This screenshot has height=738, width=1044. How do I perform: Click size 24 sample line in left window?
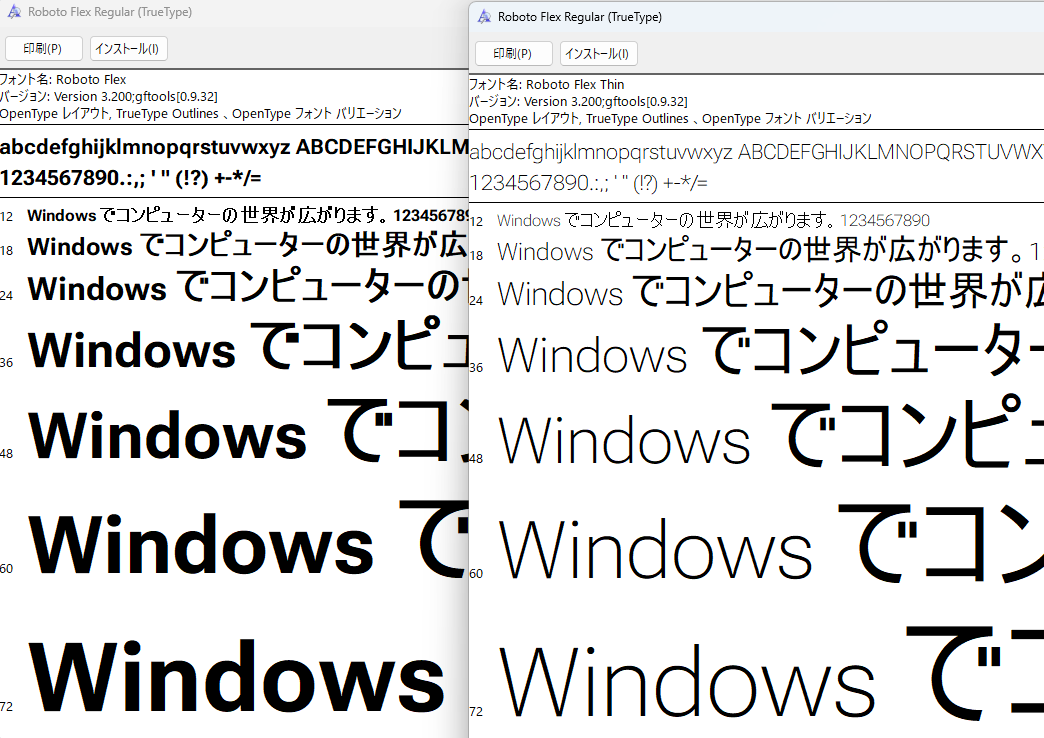(x=248, y=288)
